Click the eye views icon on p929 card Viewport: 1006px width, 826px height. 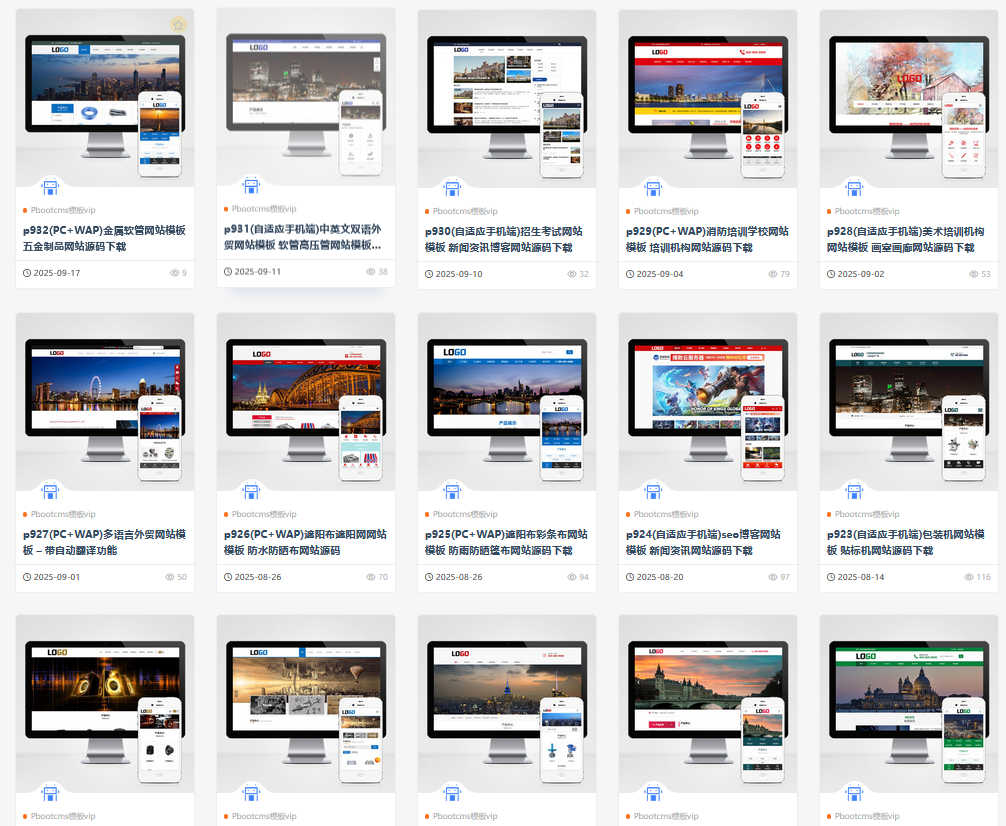point(773,274)
